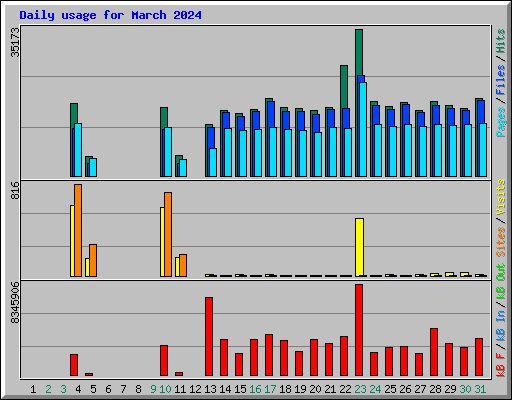Click the red kB bar for day 23
Screen dimensions: 512x400
coord(359,330)
